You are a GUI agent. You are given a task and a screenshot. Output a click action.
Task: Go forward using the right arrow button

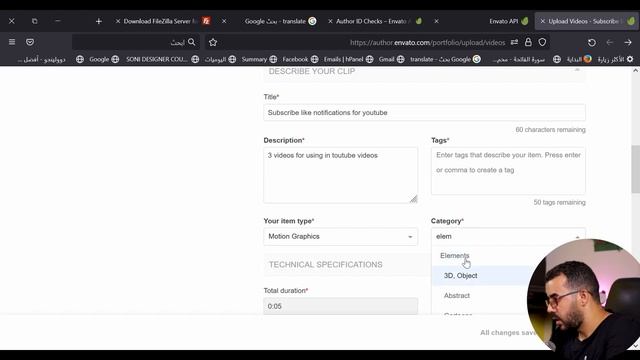click(x=628, y=42)
